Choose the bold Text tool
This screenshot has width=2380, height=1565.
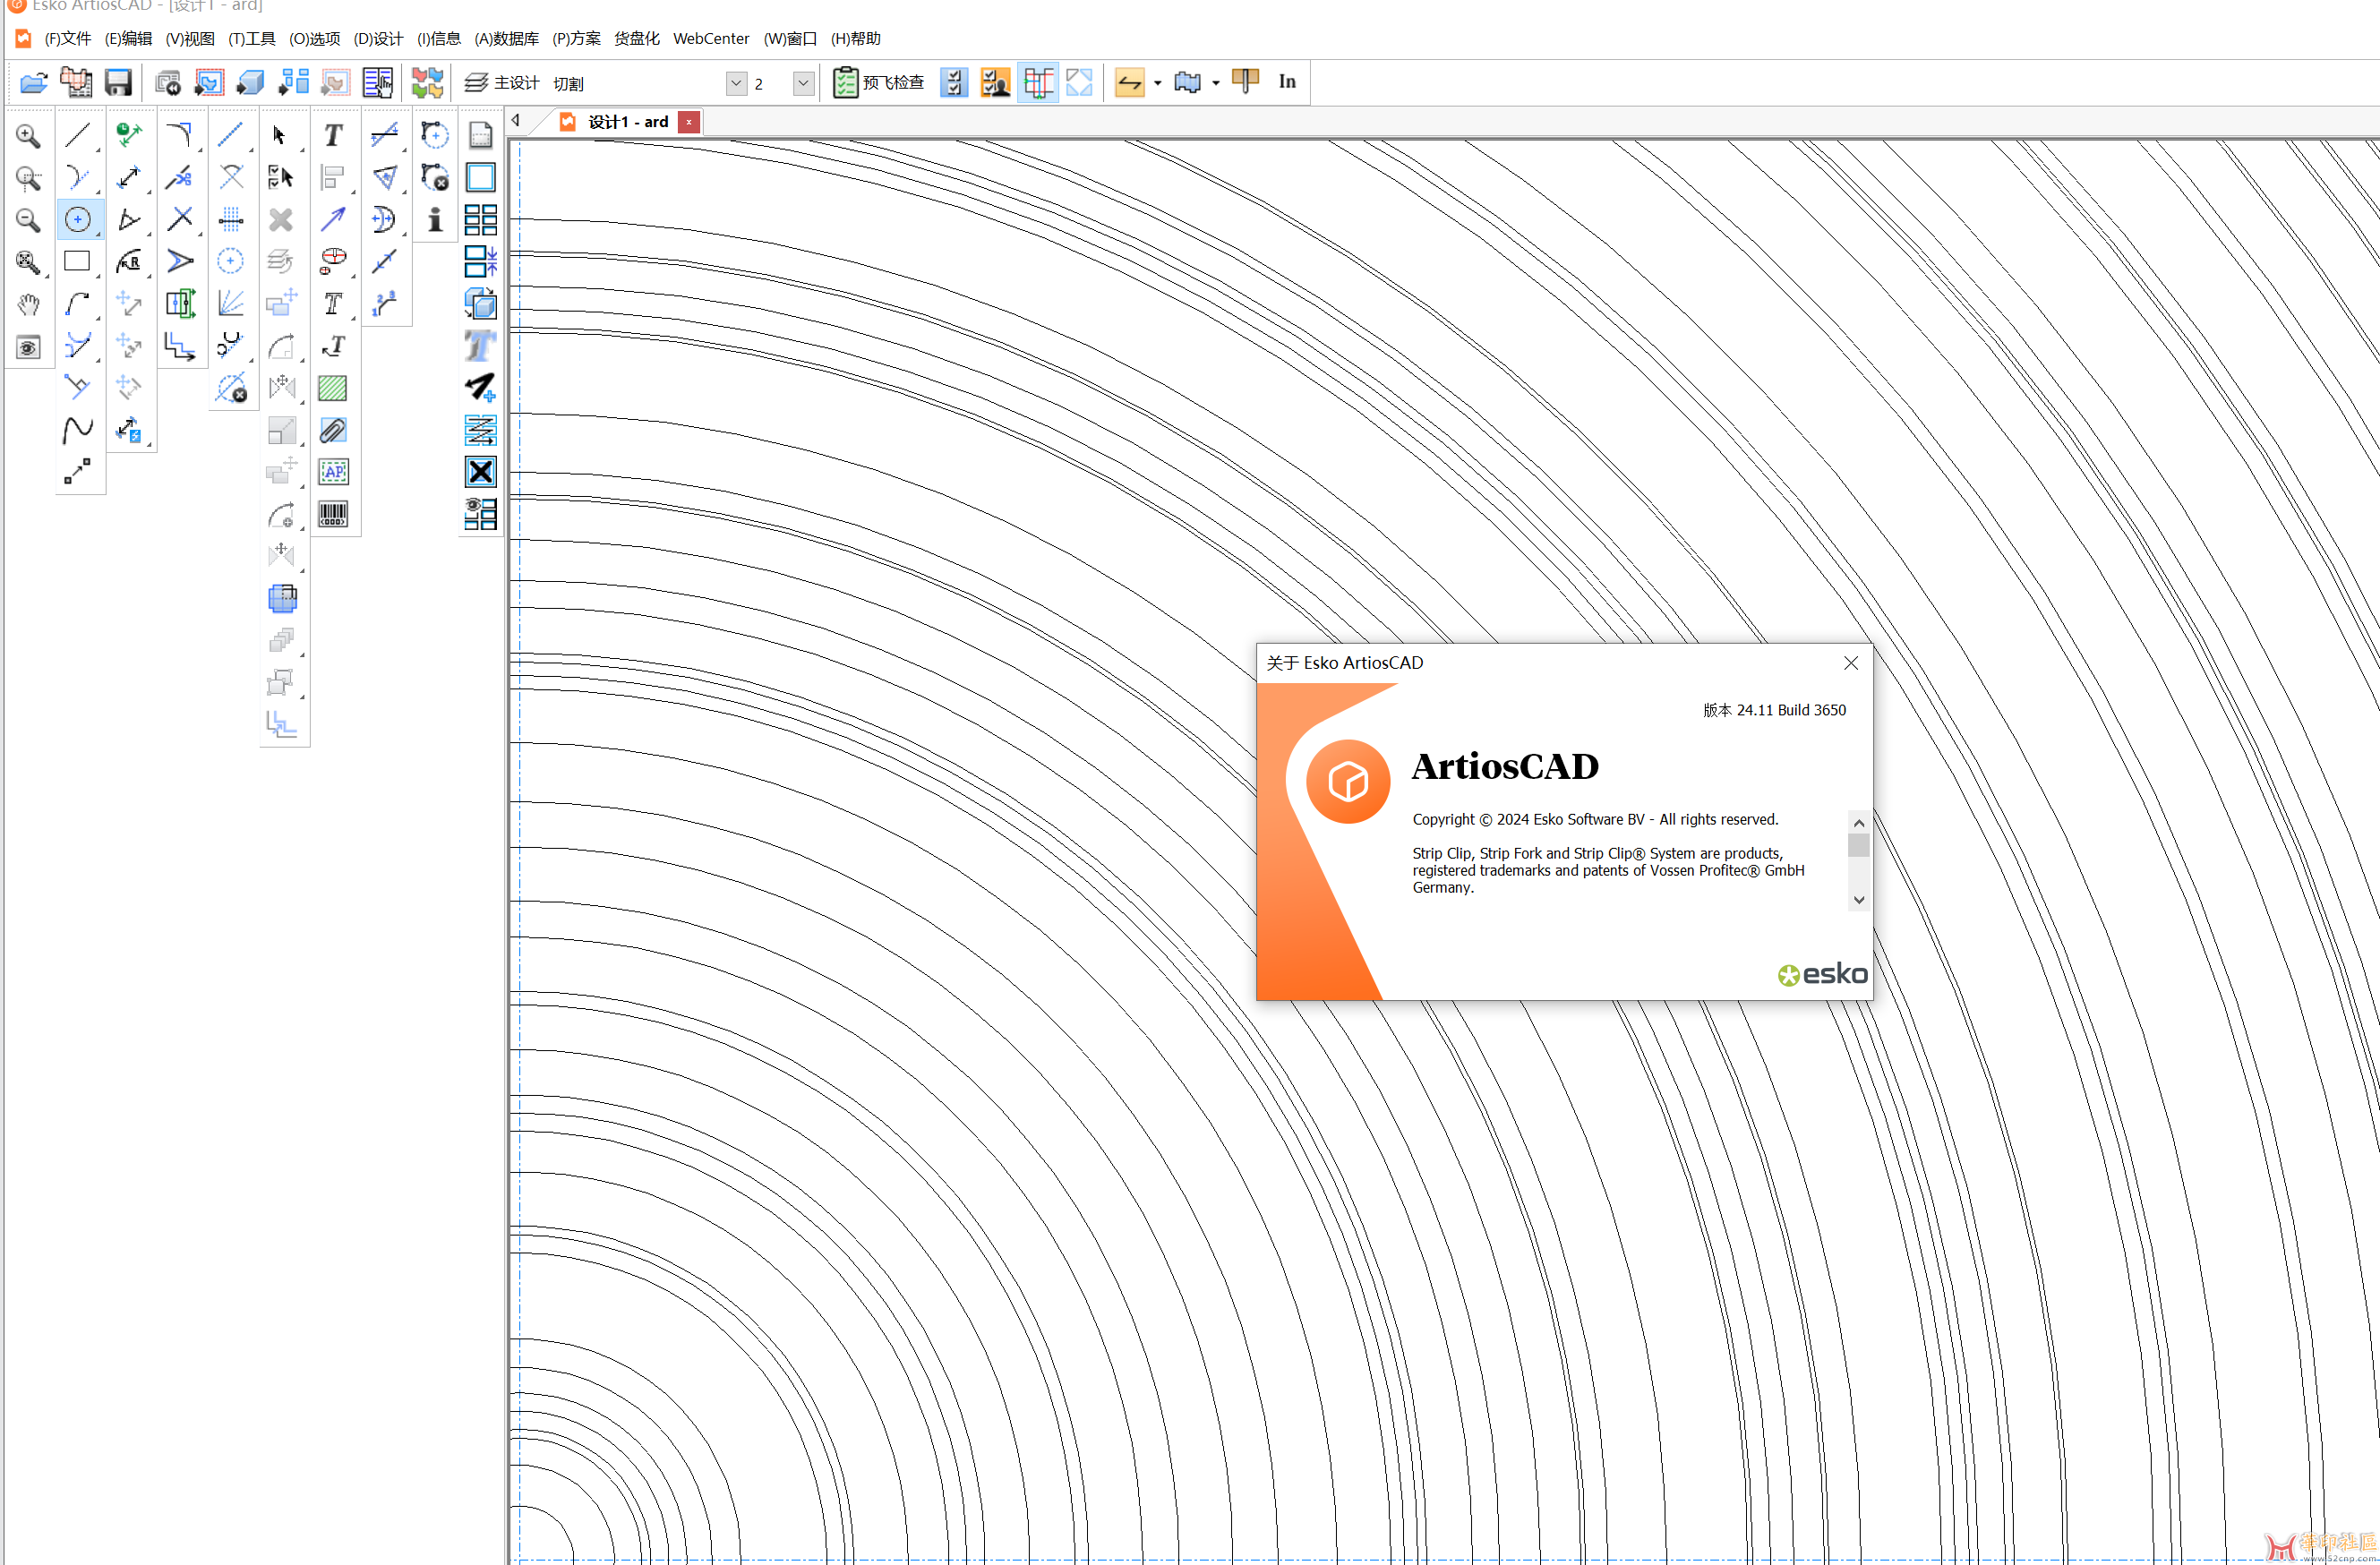[333, 135]
